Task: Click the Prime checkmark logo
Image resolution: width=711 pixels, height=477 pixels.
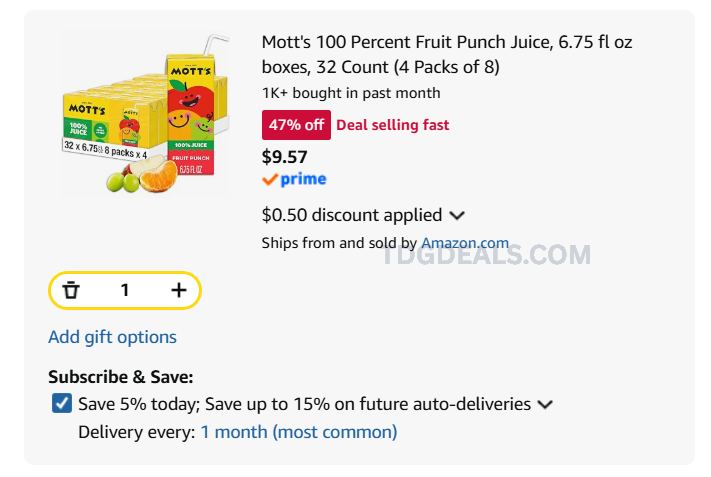Action: point(294,180)
